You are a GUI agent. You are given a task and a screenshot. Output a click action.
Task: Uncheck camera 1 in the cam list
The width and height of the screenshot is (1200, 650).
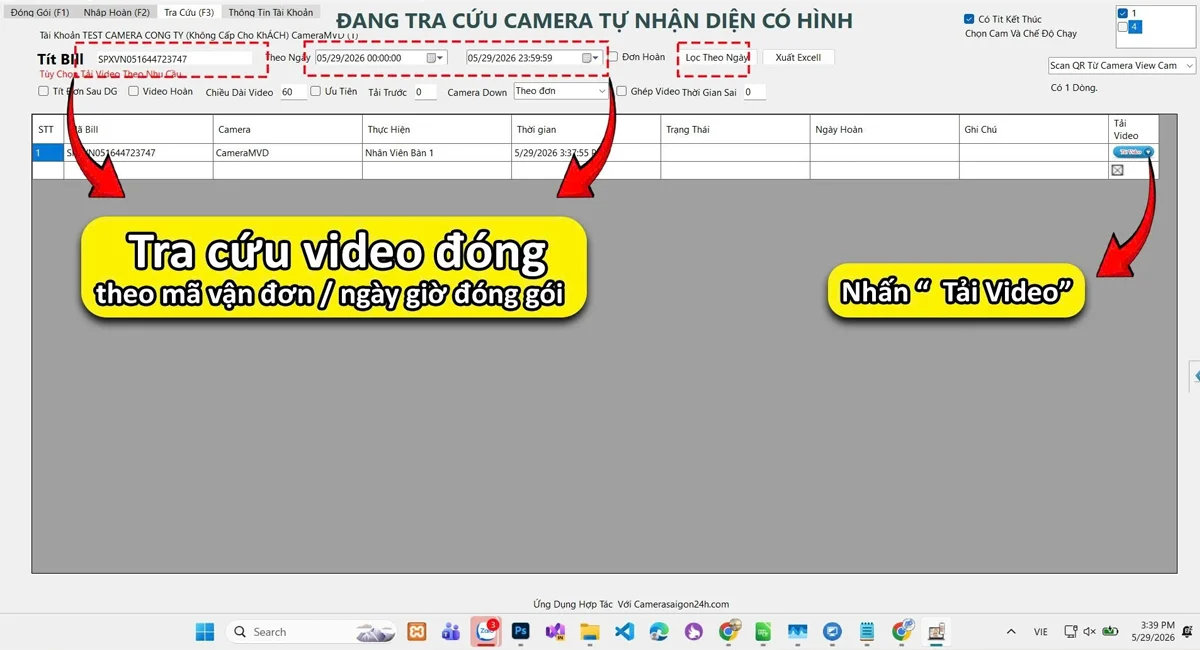coord(1122,13)
